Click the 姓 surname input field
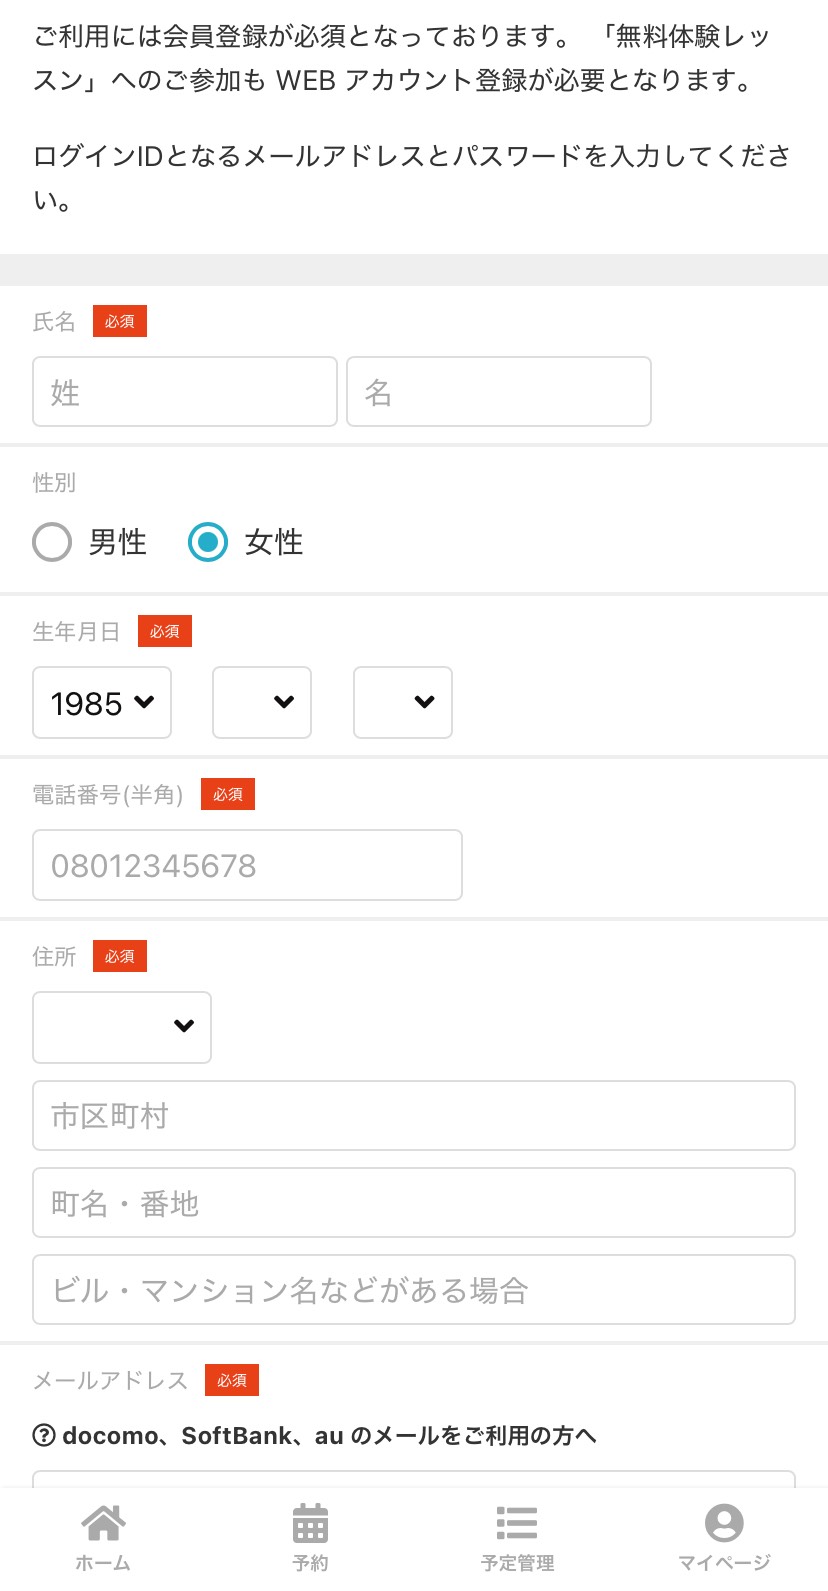 [184, 391]
